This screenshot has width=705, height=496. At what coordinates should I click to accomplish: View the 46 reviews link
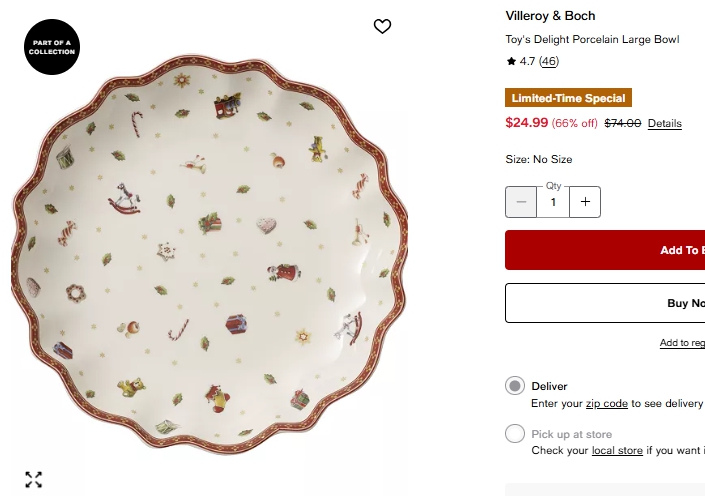(x=549, y=62)
